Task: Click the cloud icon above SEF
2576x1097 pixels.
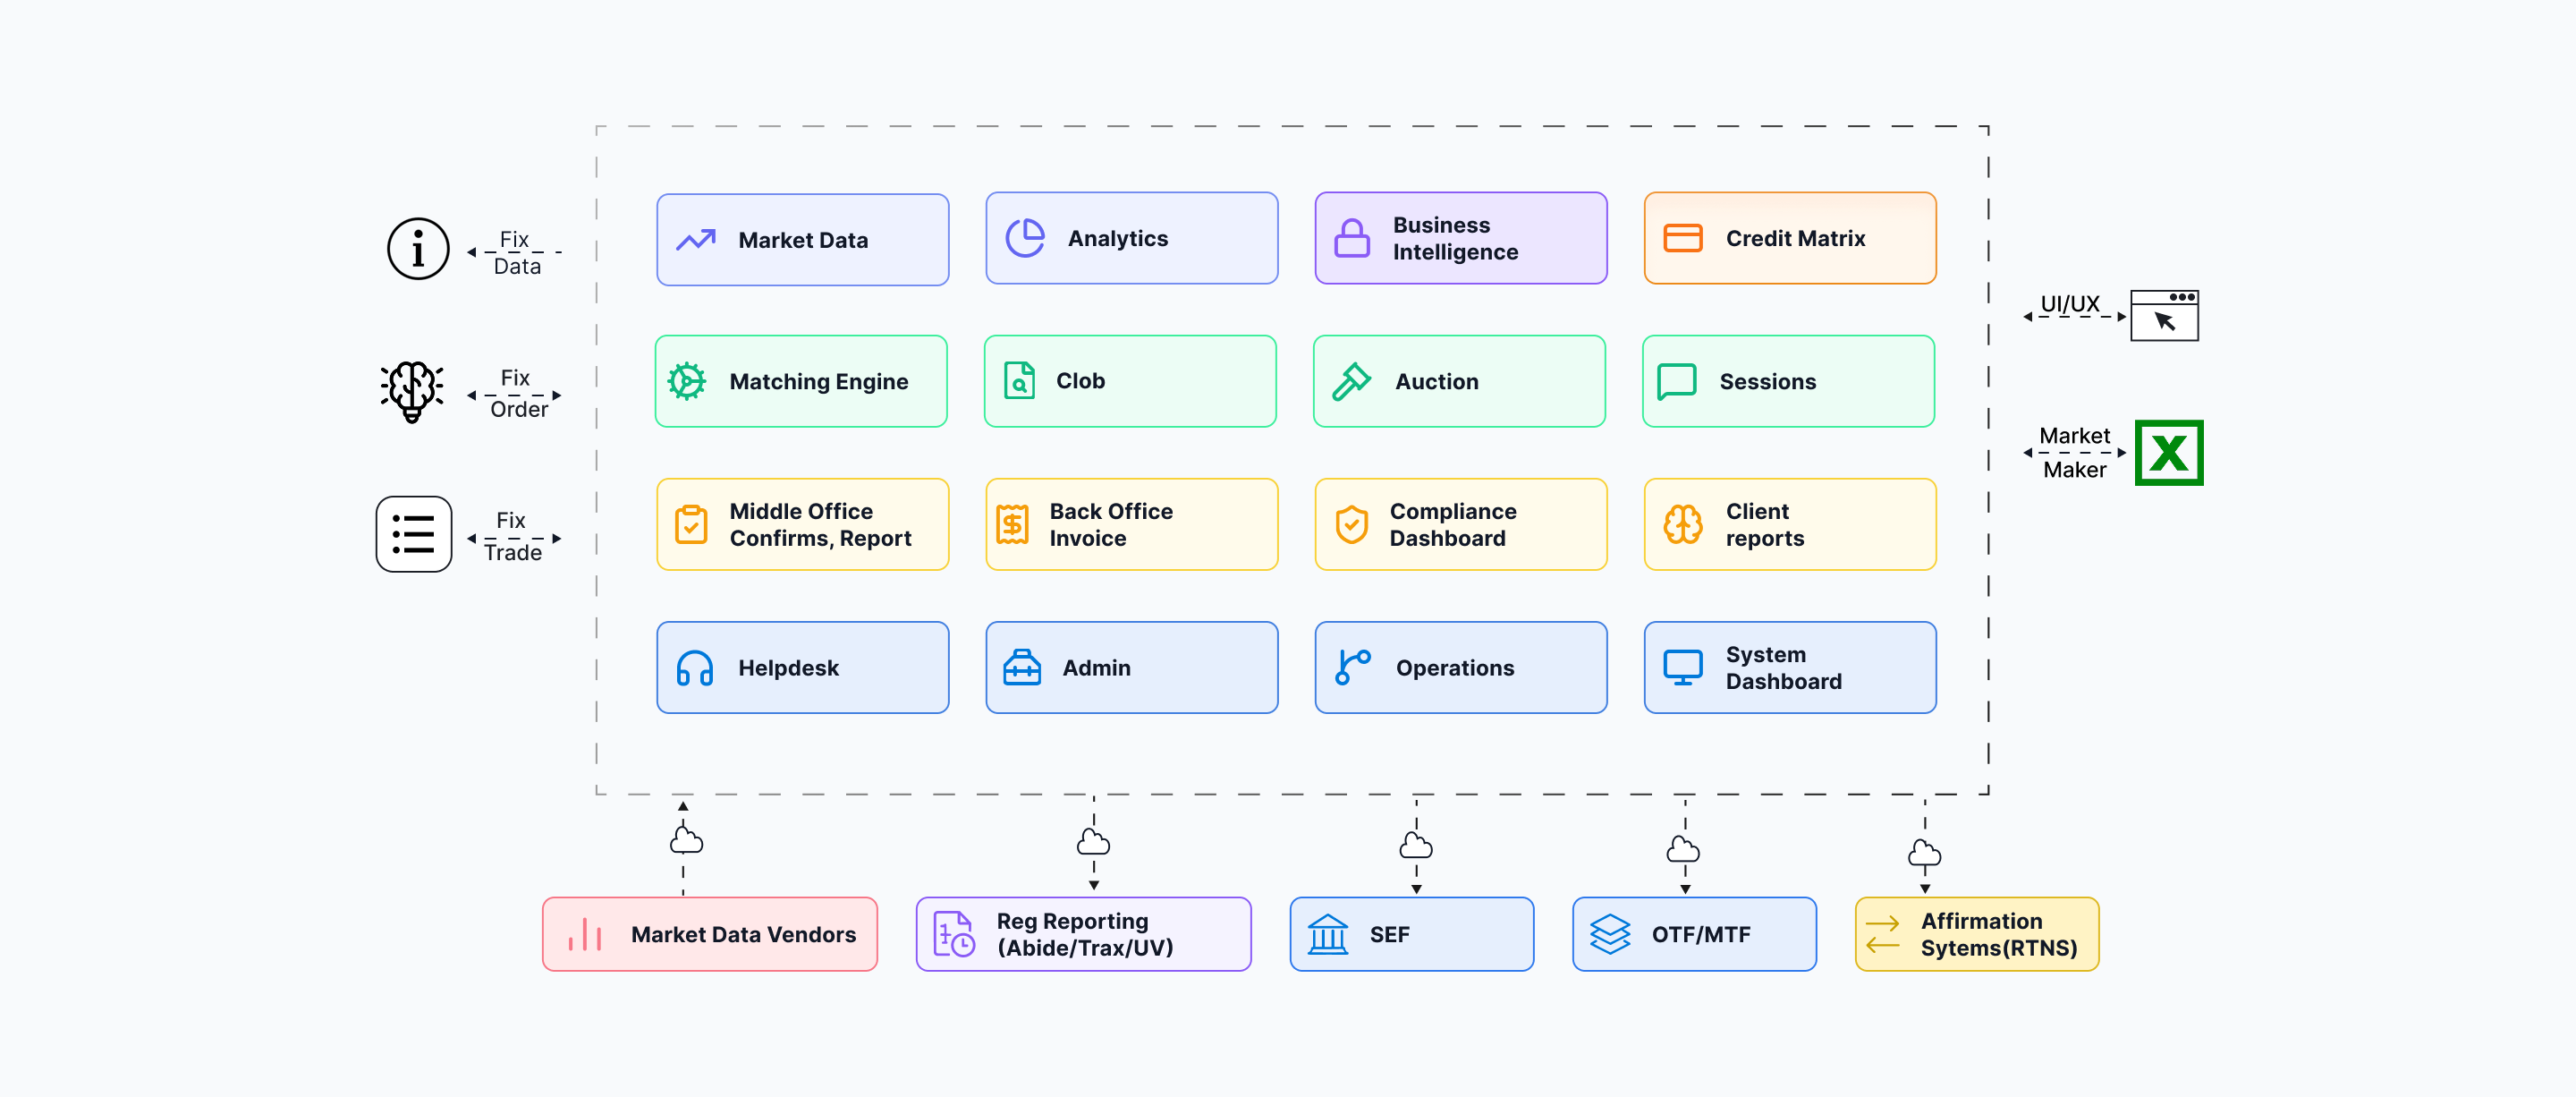Action: pos(1416,846)
